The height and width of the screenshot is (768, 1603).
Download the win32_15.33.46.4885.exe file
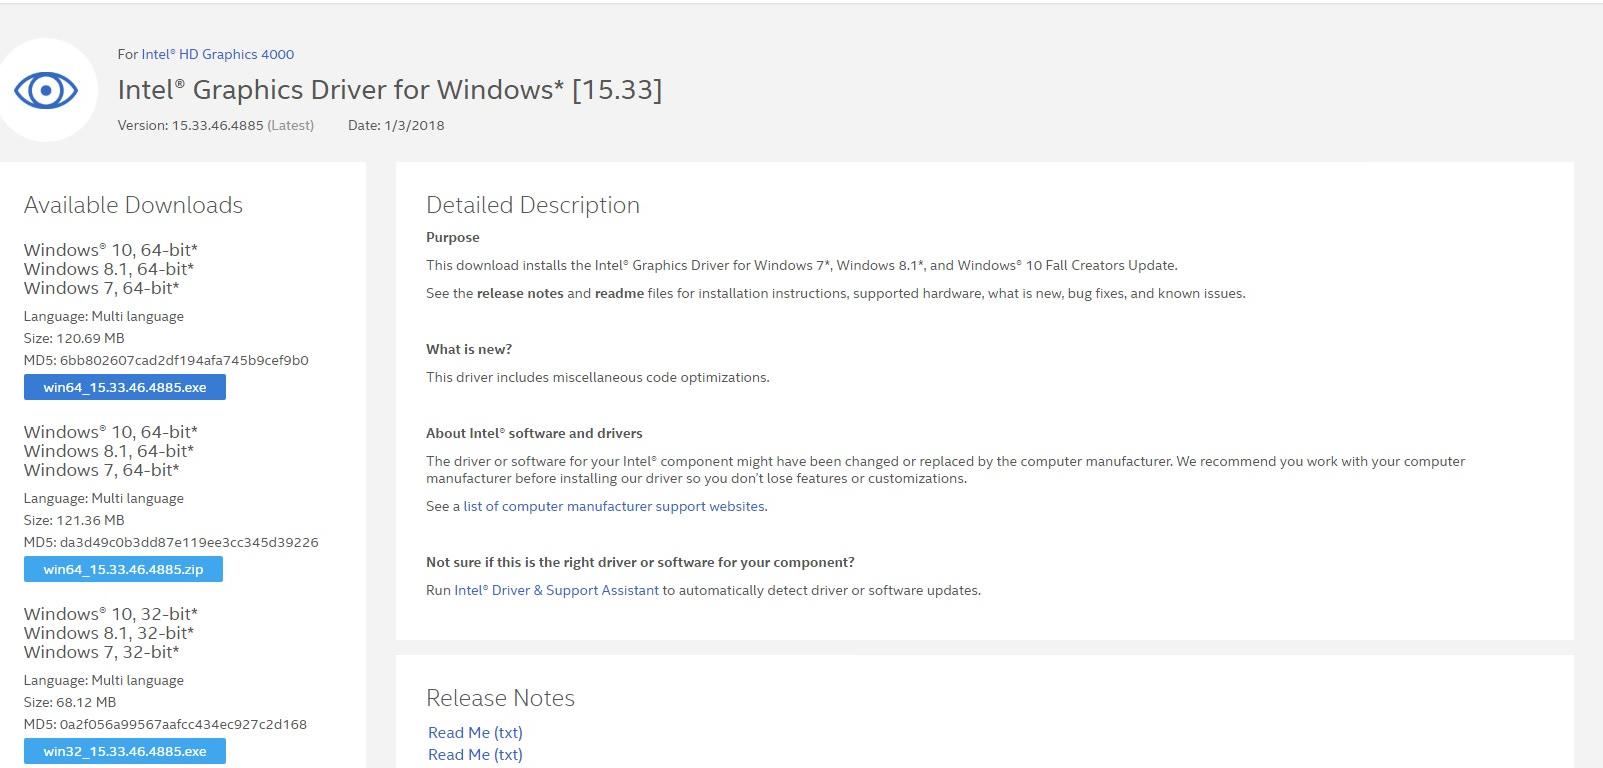tap(125, 751)
